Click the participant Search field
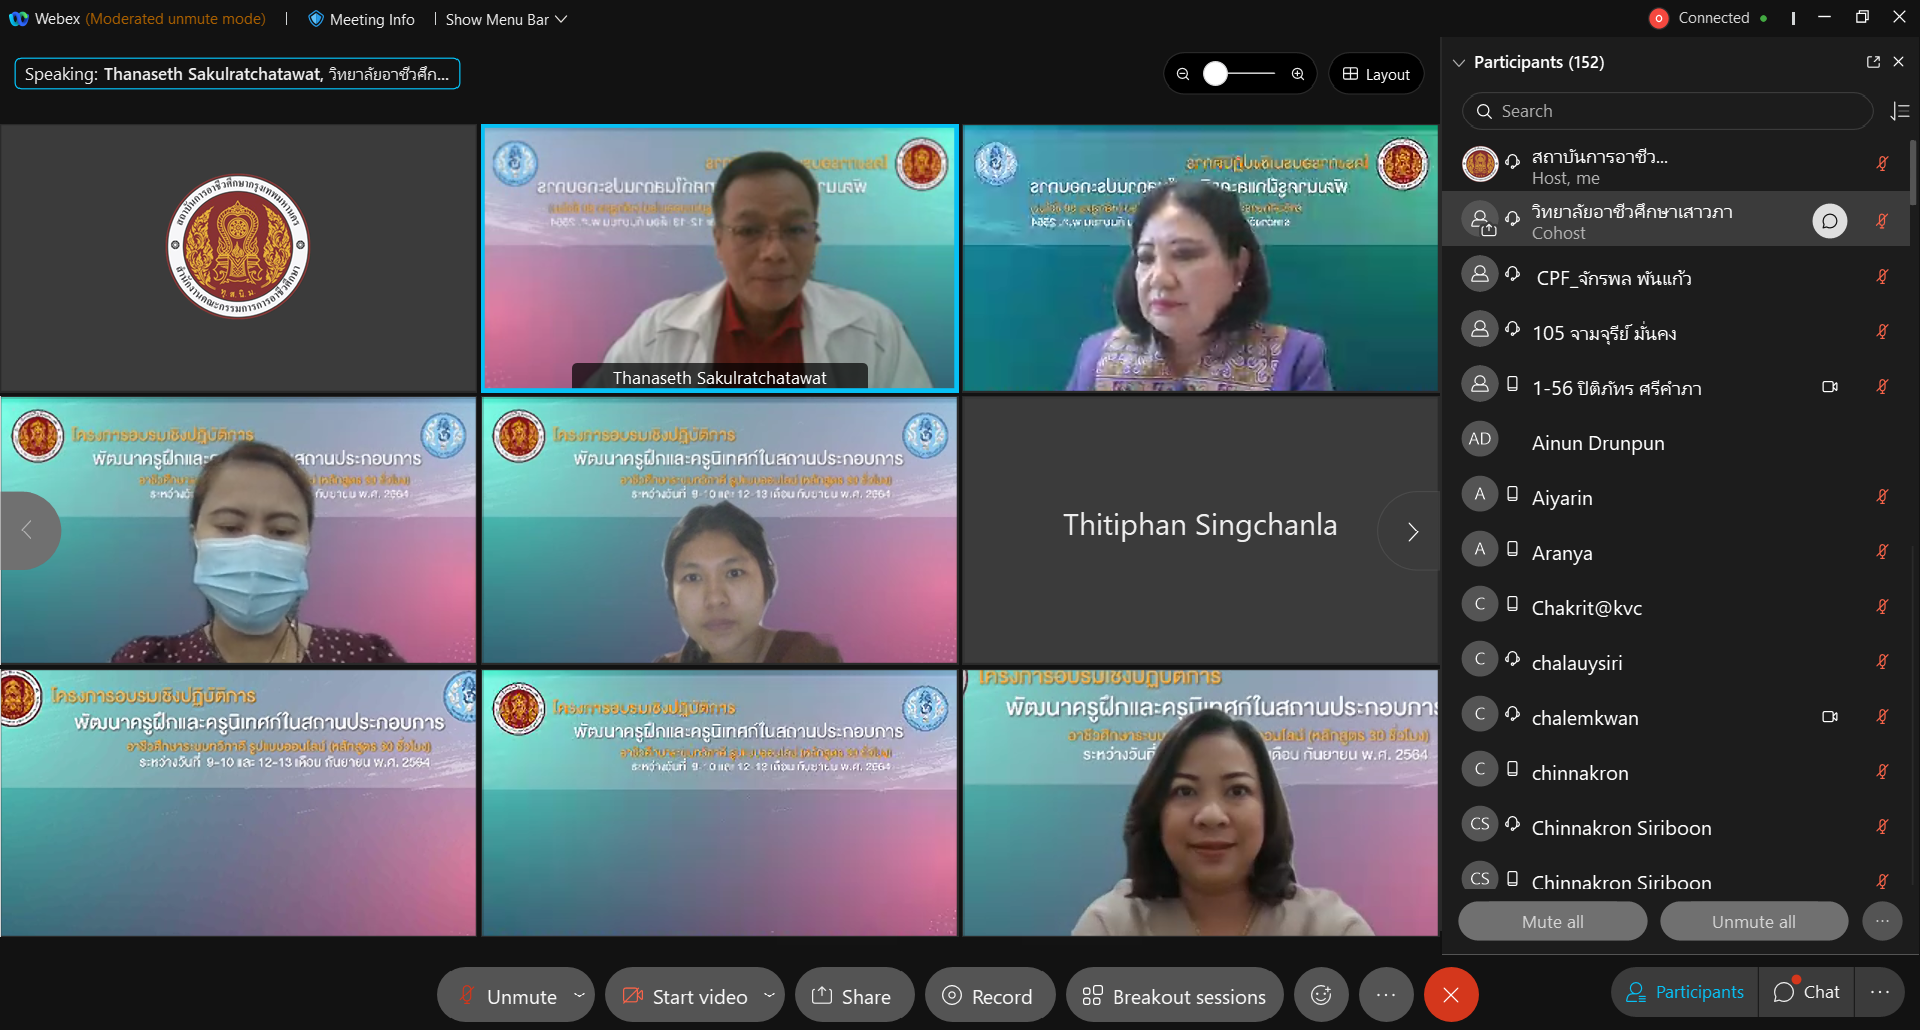The height and width of the screenshot is (1030, 1920). click(1667, 111)
